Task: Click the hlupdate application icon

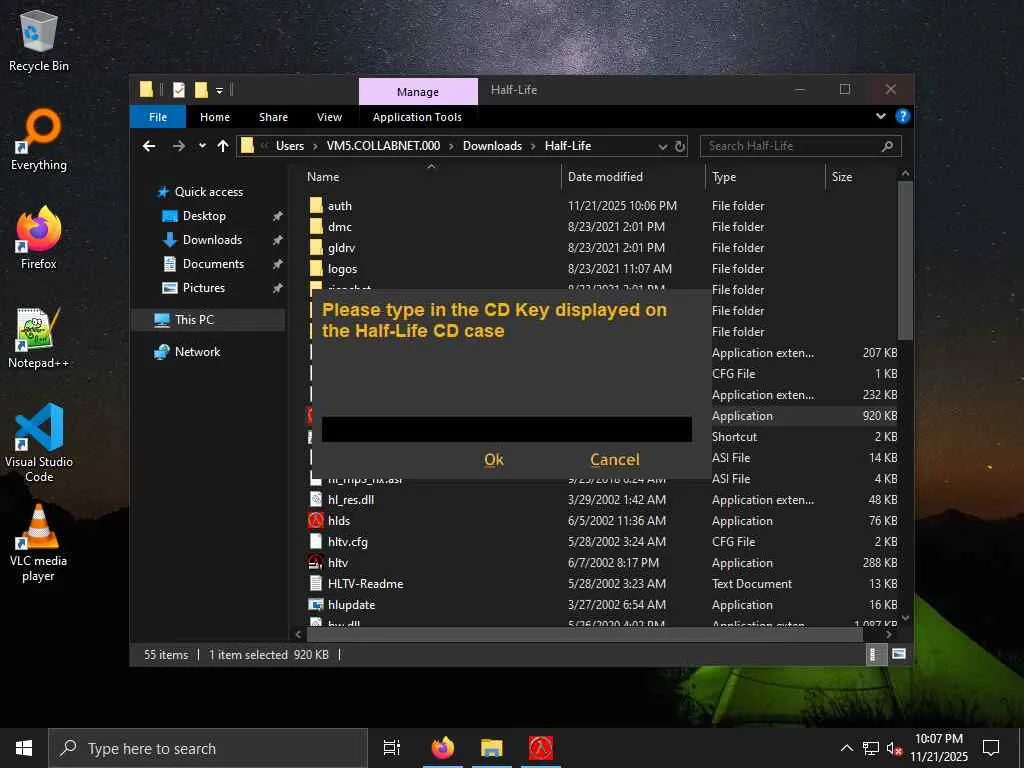Action: point(316,605)
